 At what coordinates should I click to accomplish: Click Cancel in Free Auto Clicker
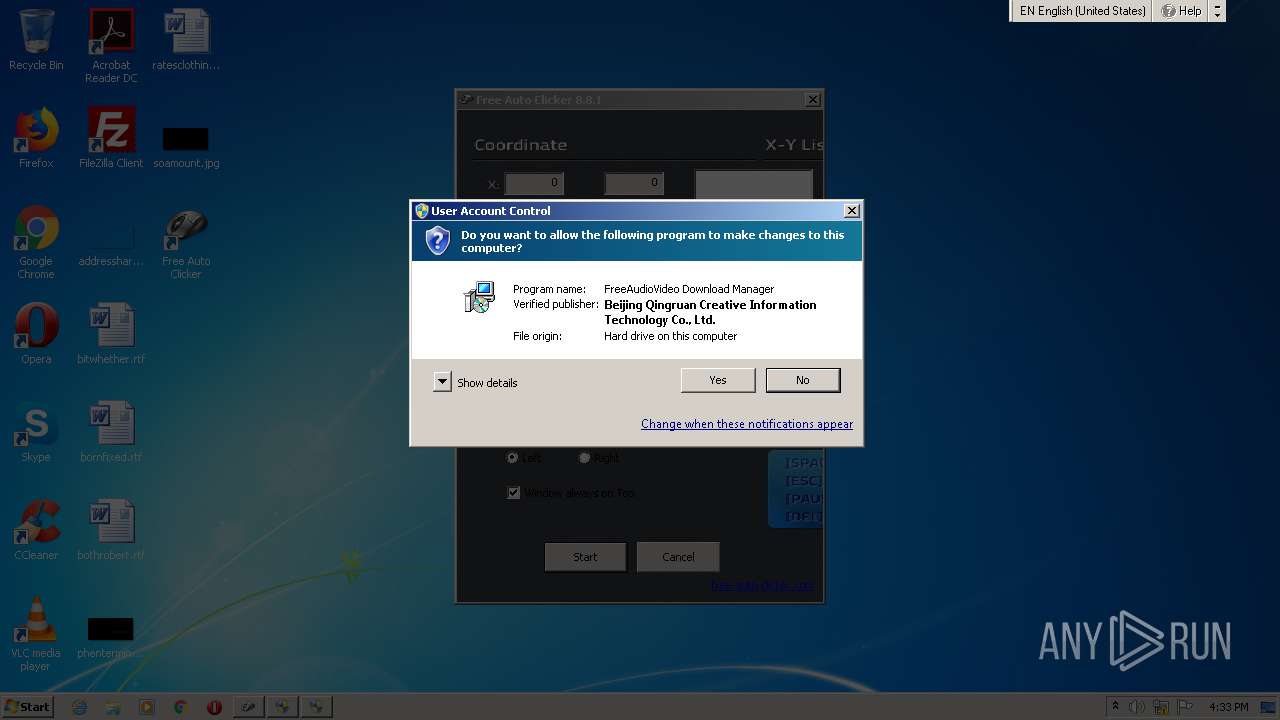(678, 557)
